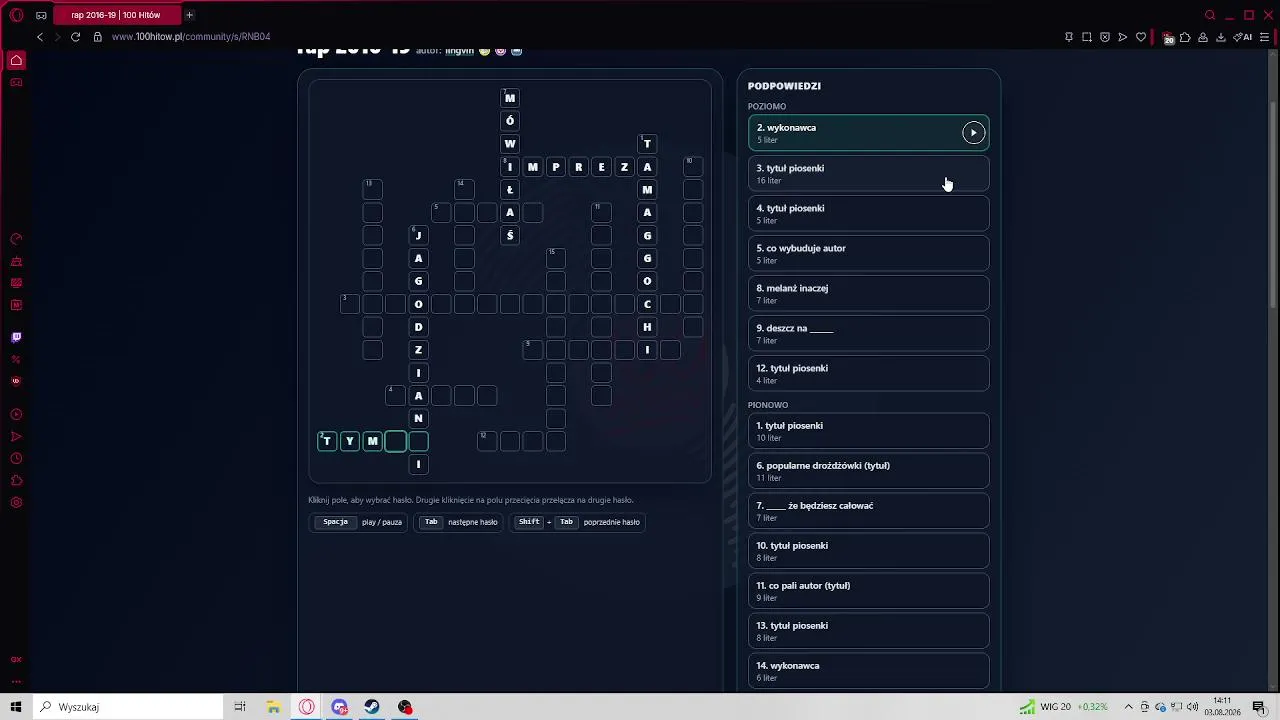Select hint 3. tytuł piosenki 16 liter

(868, 173)
